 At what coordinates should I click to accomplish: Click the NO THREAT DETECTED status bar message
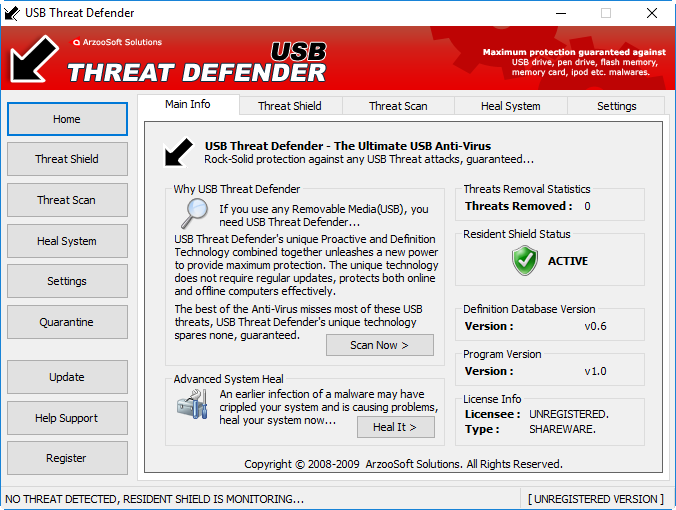154,499
